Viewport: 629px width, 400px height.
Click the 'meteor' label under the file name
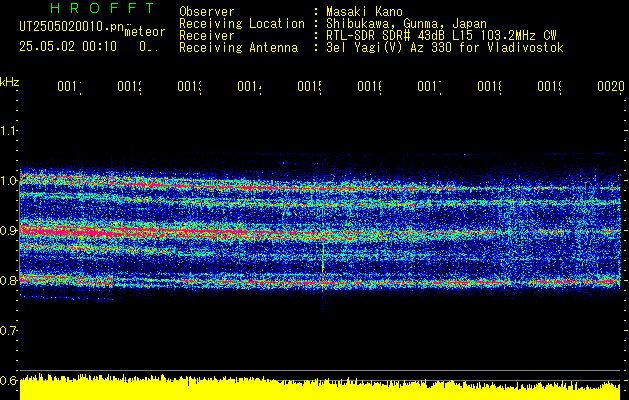(144, 32)
